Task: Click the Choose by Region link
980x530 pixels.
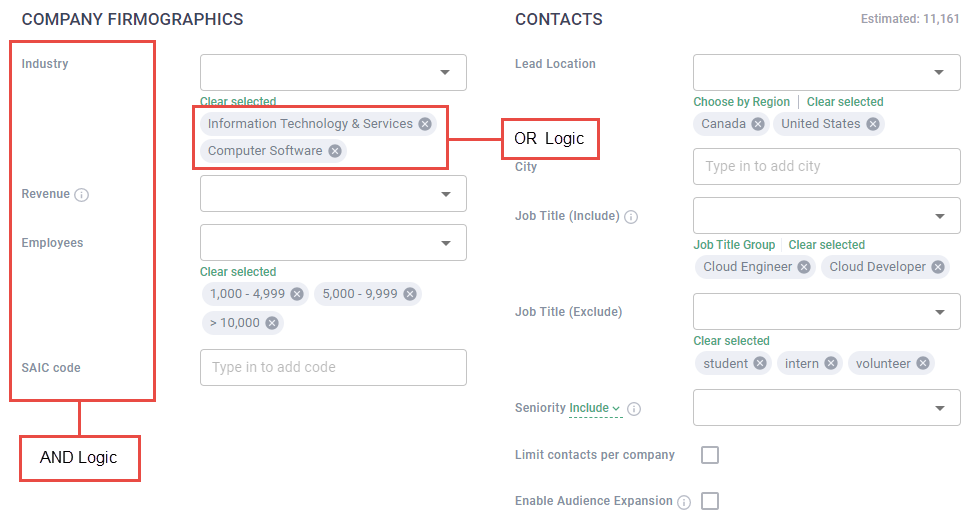Action: (x=741, y=102)
